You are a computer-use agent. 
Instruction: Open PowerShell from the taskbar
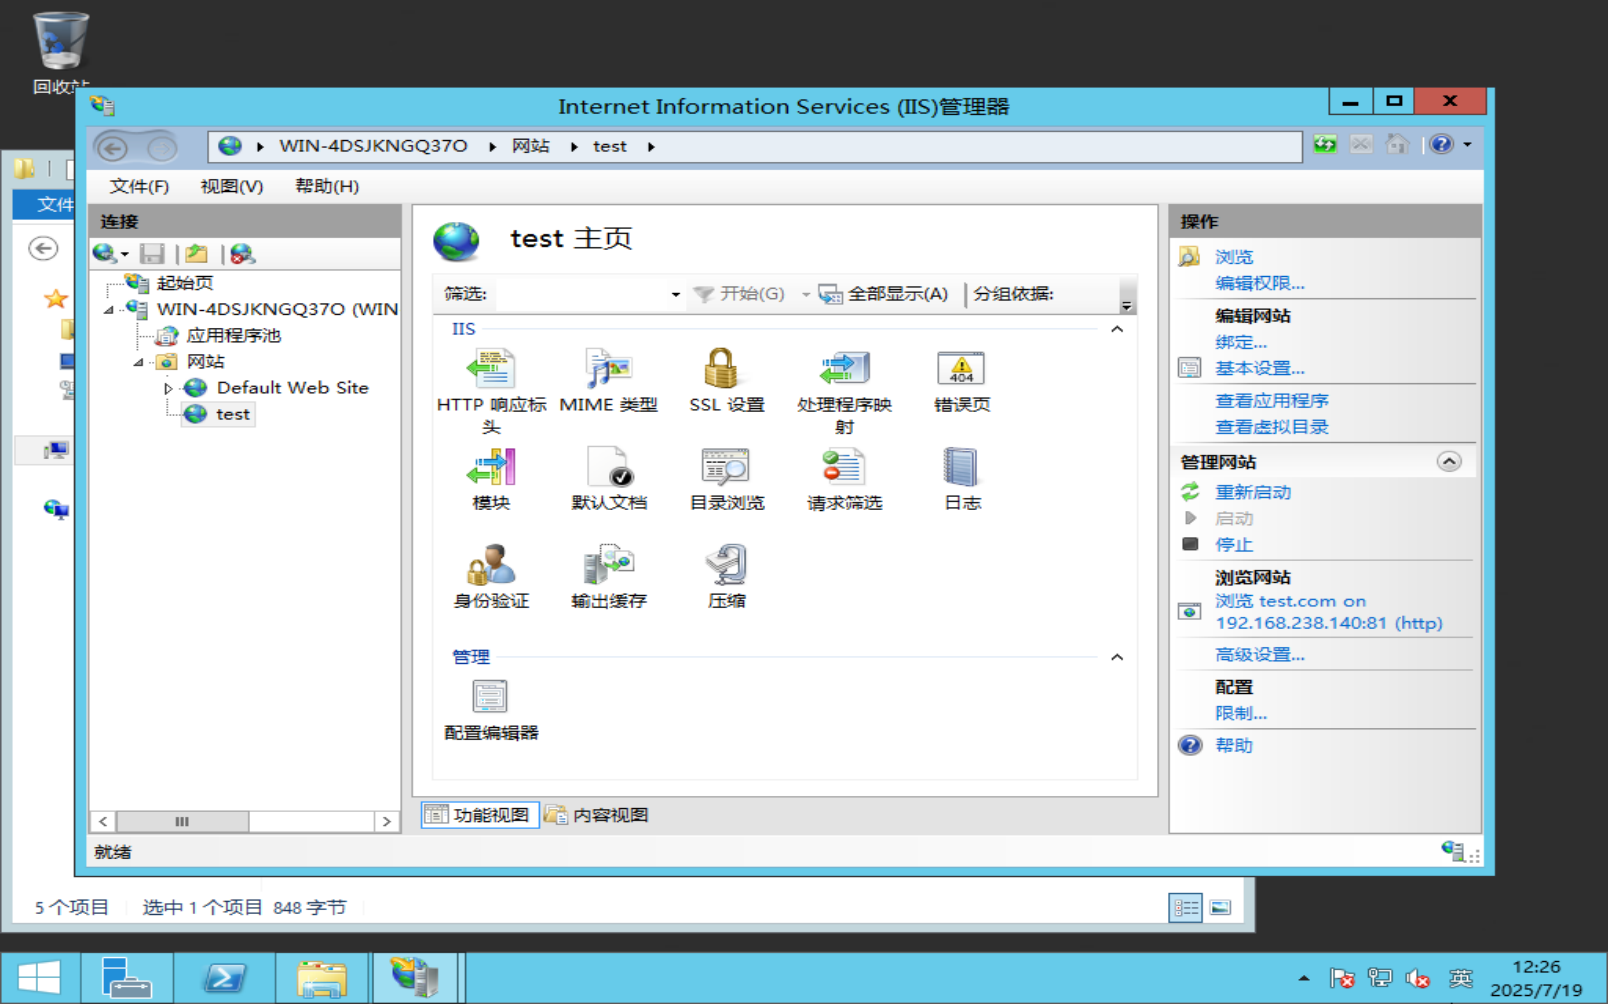(225, 976)
